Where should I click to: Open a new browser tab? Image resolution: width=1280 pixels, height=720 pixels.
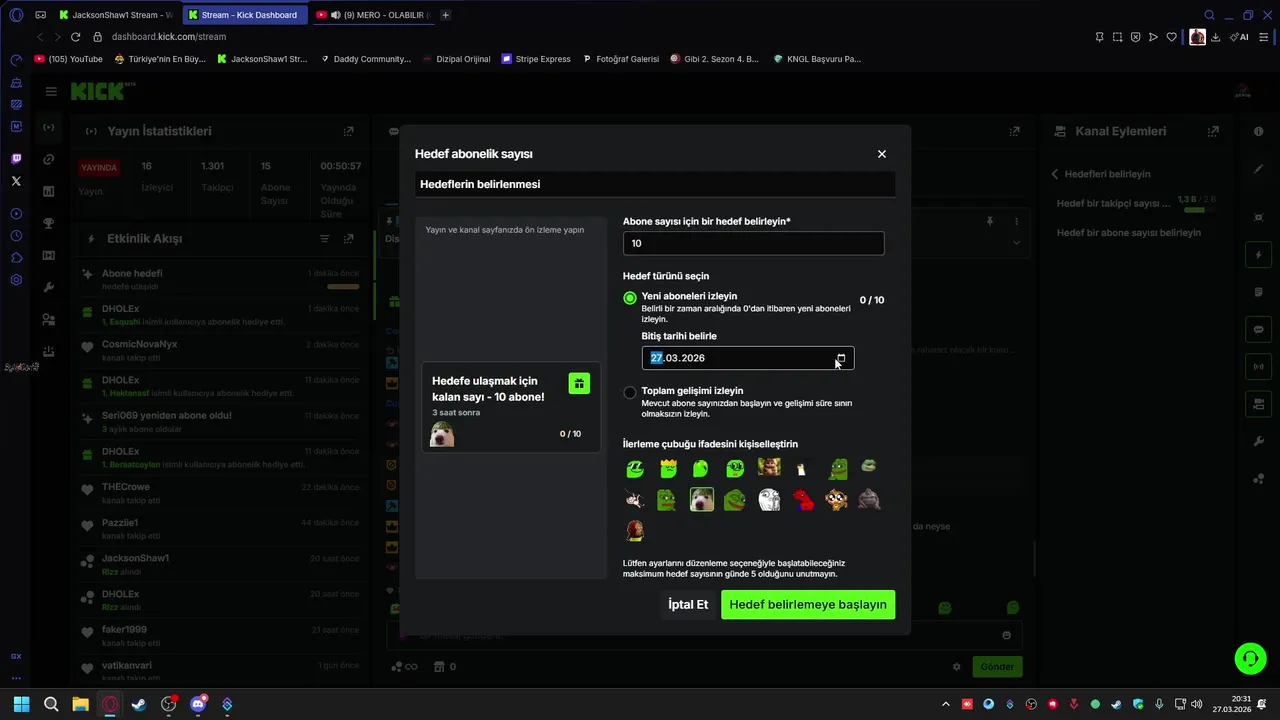pos(445,15)
